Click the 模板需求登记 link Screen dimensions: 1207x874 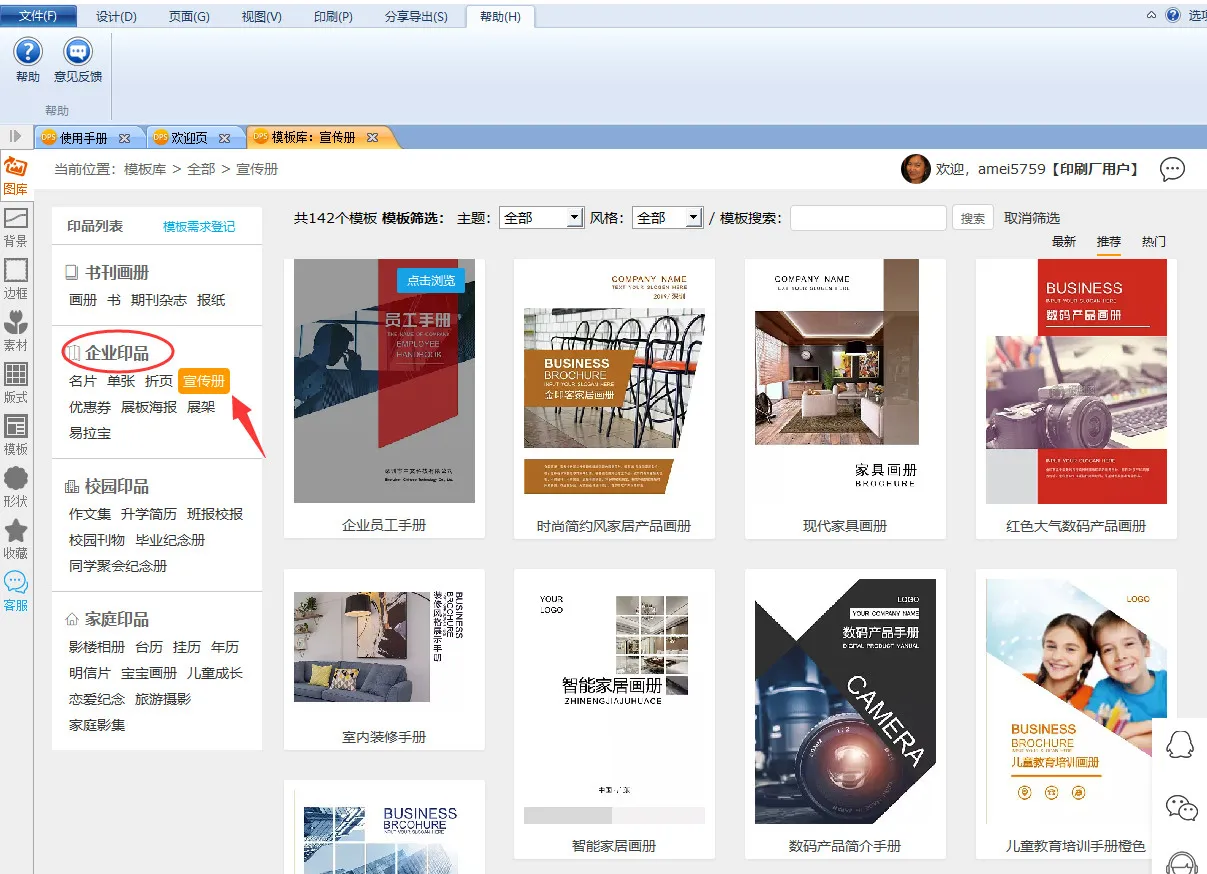click(199, 227)
